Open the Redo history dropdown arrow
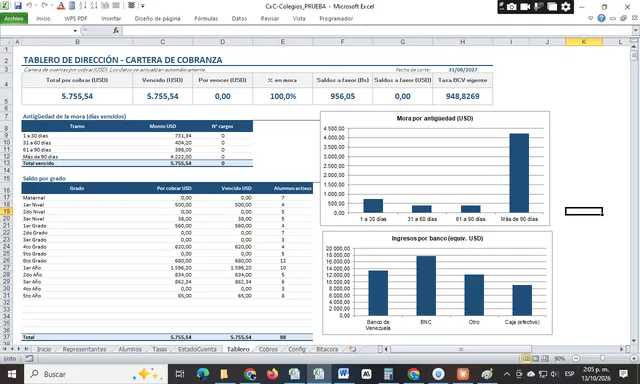The width and height of the screenshot is (640, 384). tap(52, 6)
